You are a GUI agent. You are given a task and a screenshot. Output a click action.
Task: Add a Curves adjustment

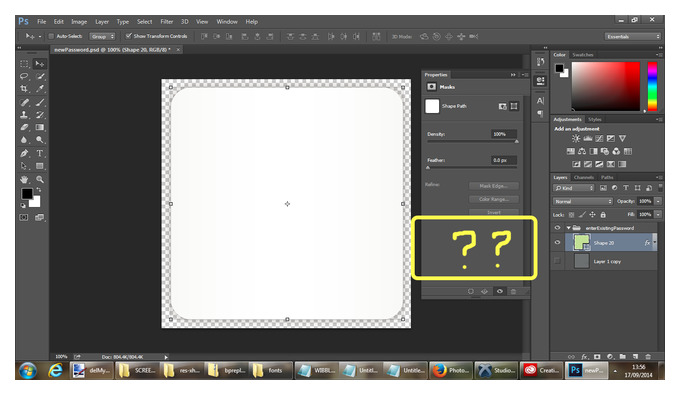(599, 139)
